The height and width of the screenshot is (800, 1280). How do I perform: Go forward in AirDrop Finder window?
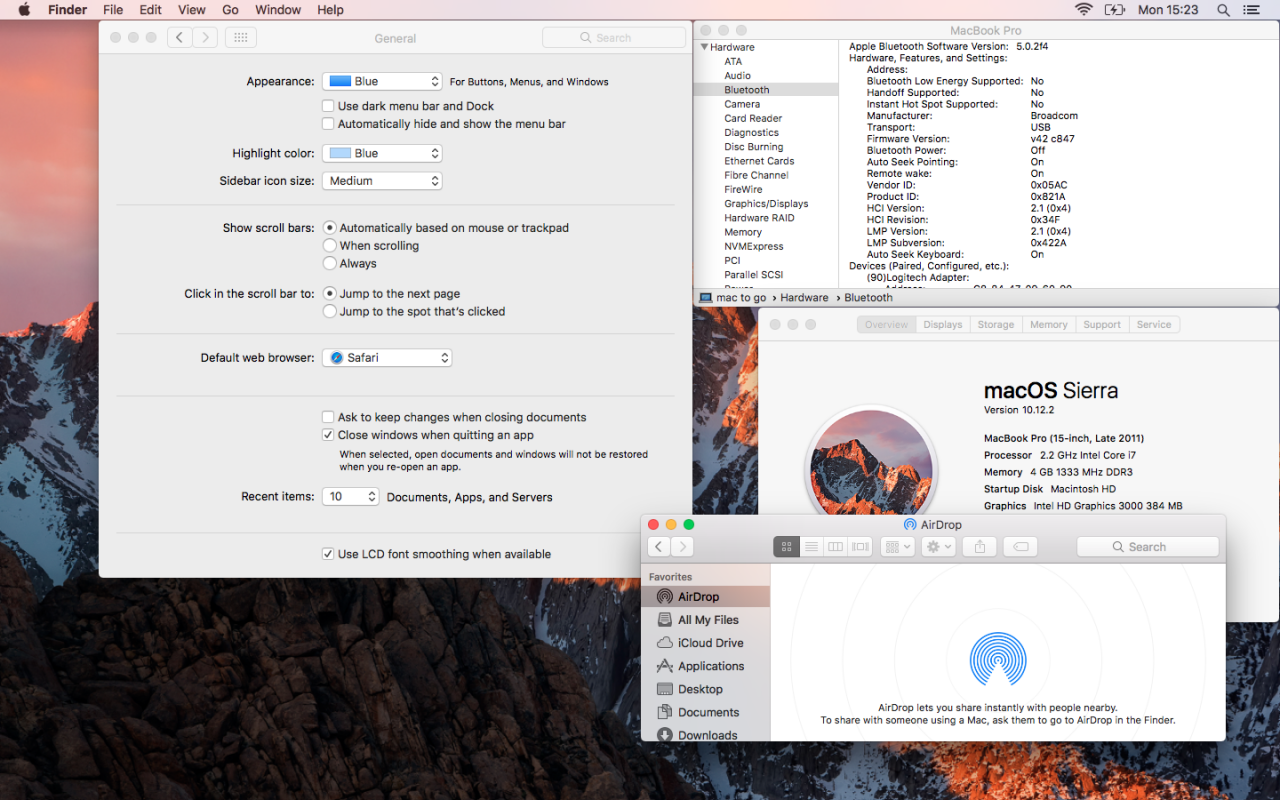point(682,547)
